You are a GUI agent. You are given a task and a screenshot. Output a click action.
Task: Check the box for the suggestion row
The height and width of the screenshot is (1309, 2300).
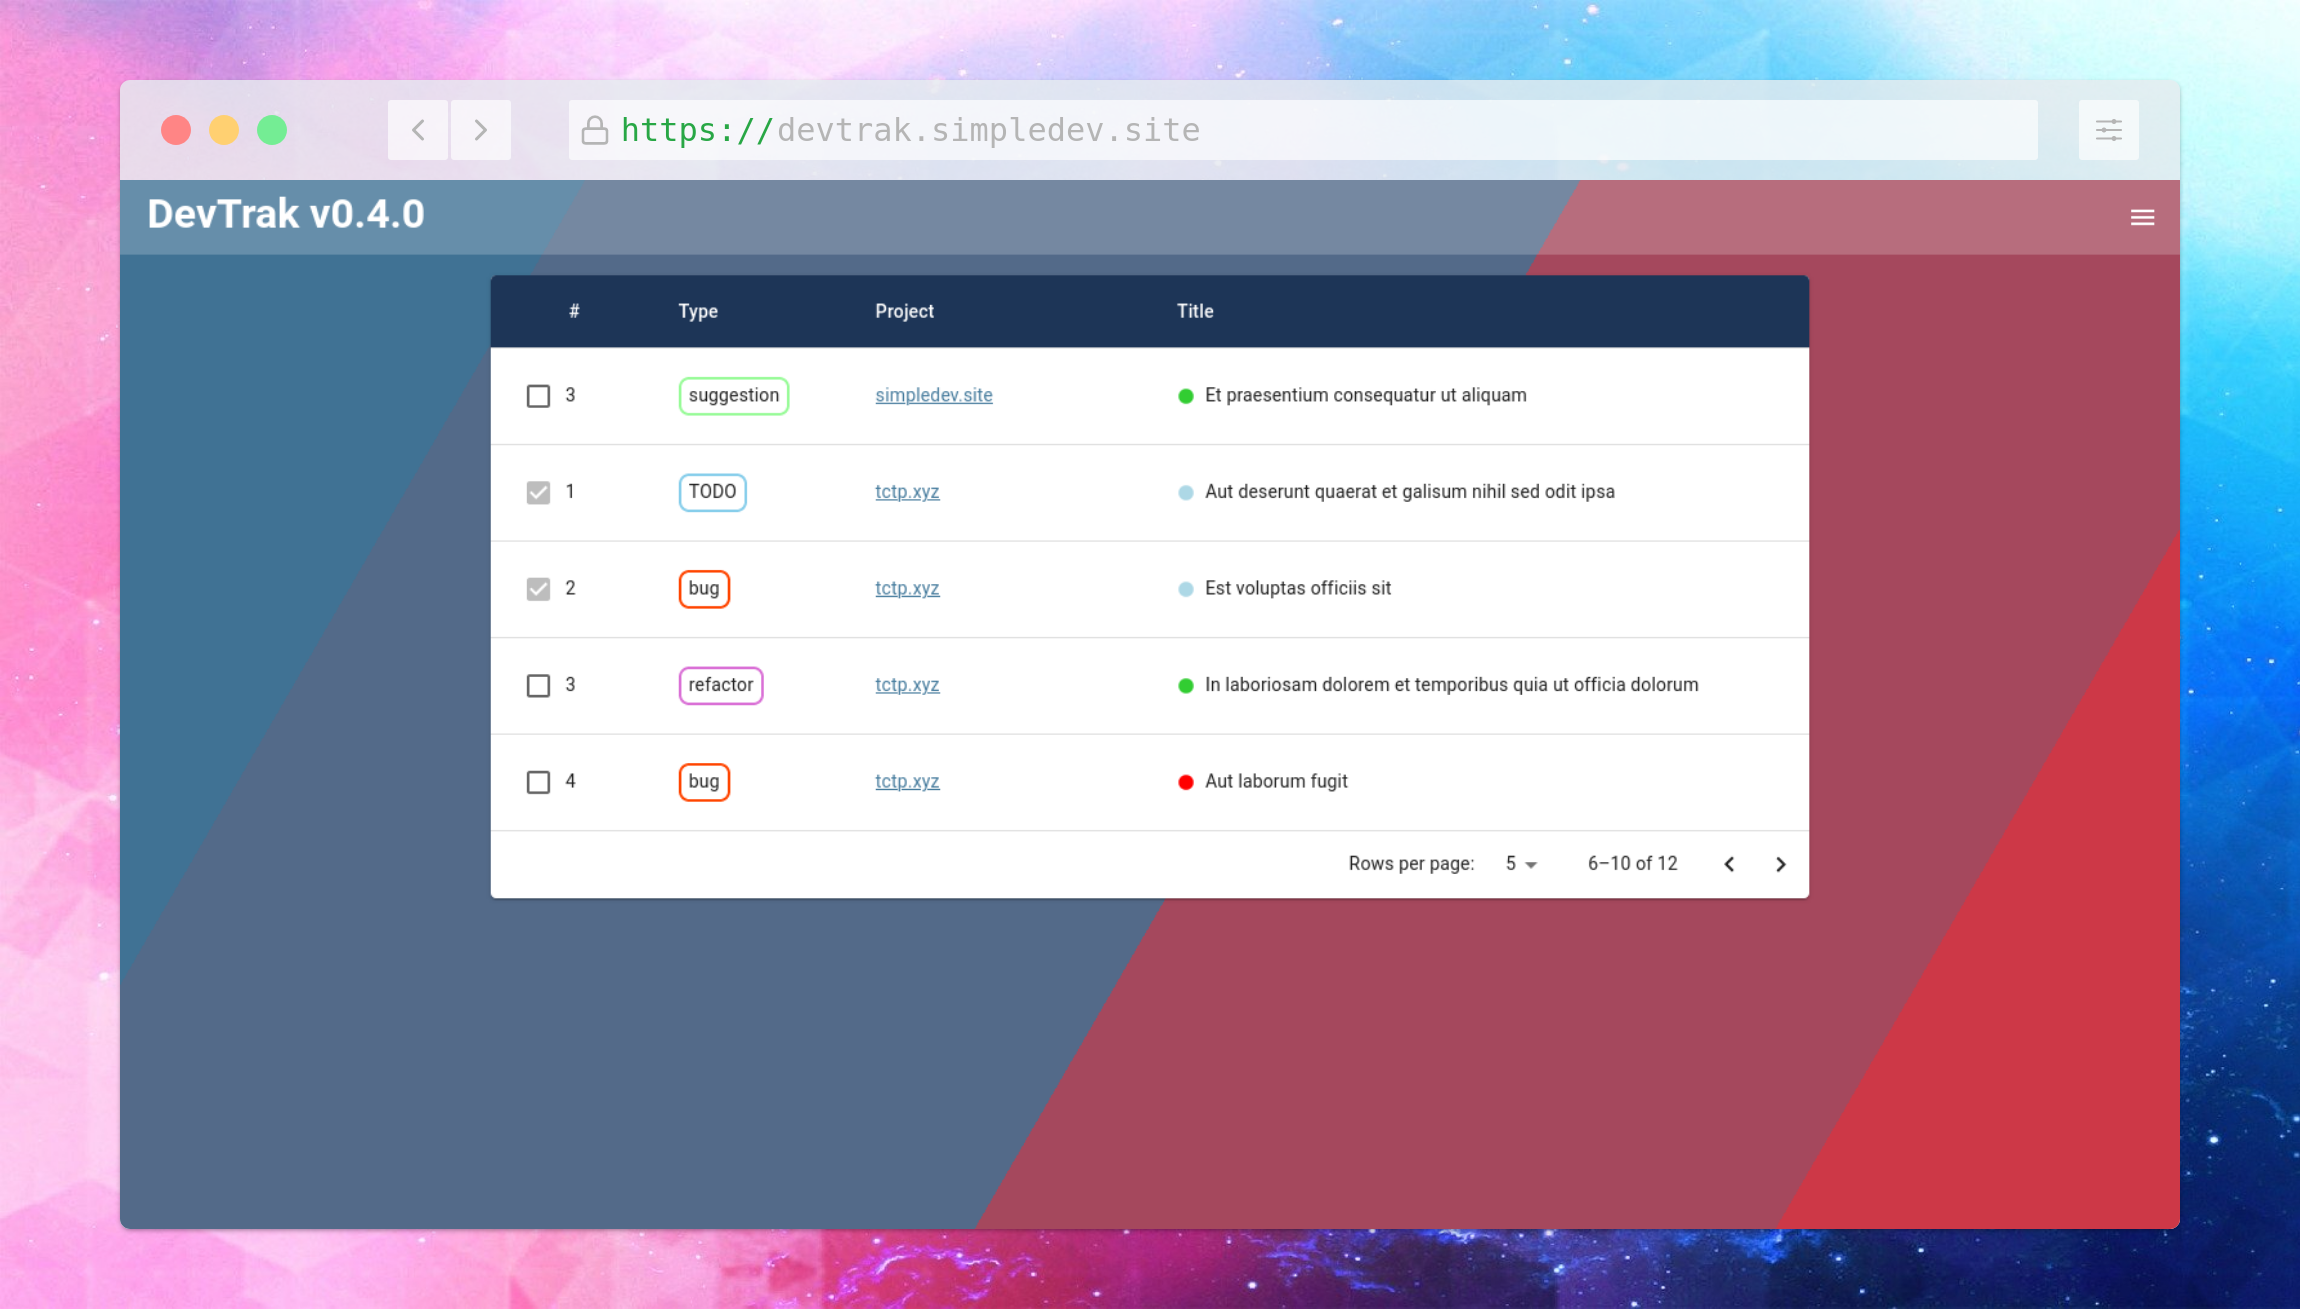[x=538, y=396]
